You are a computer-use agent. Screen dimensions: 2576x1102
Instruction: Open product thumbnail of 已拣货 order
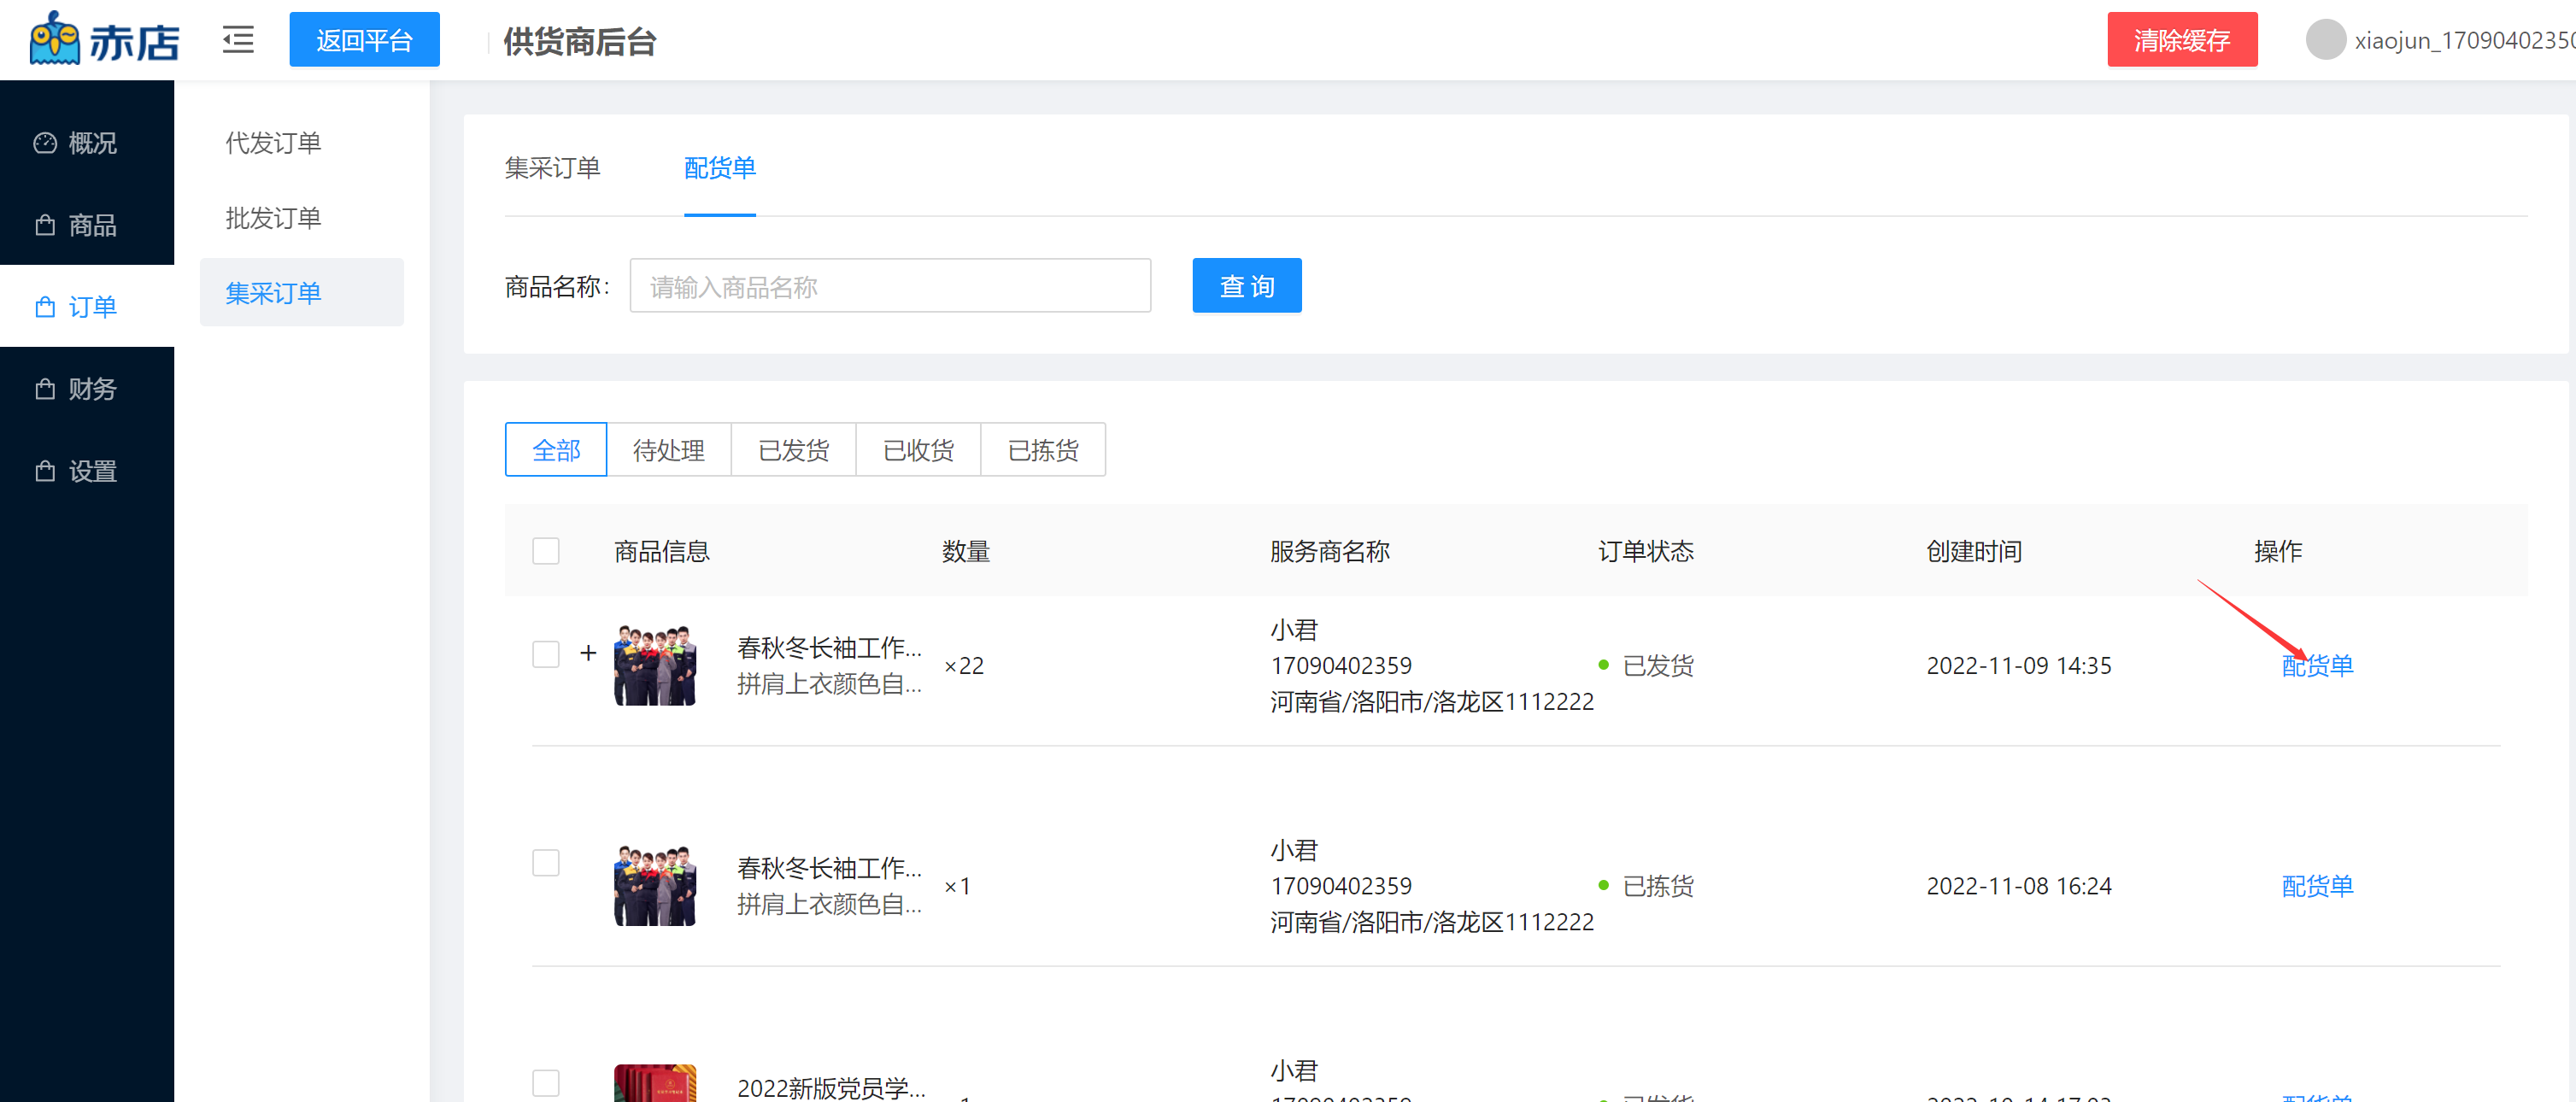[655, 886]
